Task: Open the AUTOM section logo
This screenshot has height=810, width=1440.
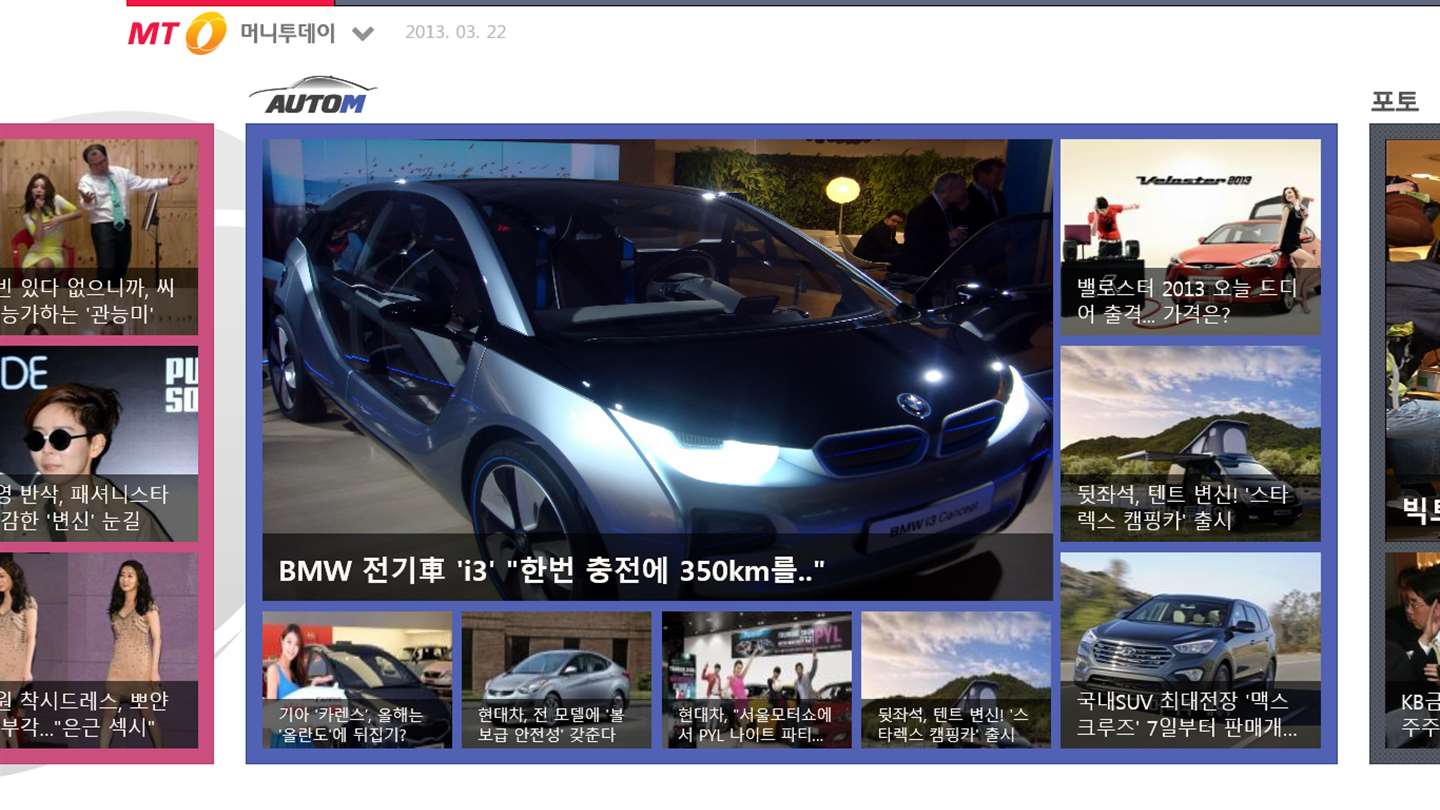Action: tap(313, 95)
